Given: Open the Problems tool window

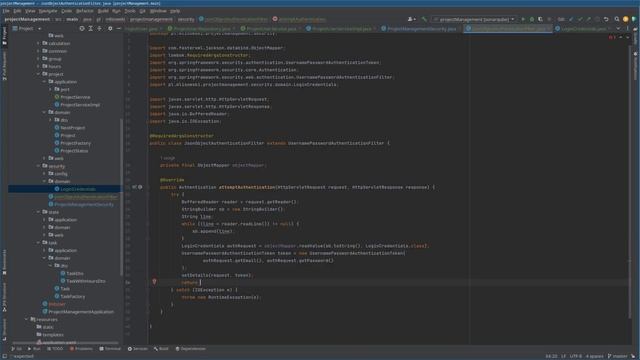Looking at the screenshot, I should coord(81,349).
